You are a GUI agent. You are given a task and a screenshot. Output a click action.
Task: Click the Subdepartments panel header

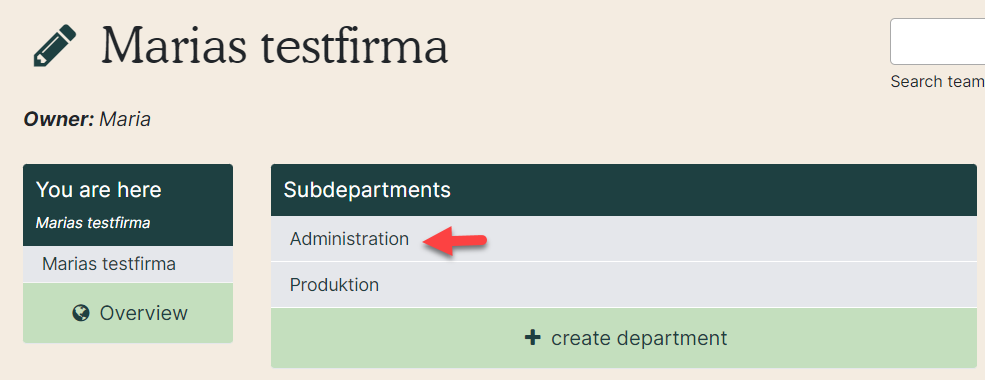(624, 190)
